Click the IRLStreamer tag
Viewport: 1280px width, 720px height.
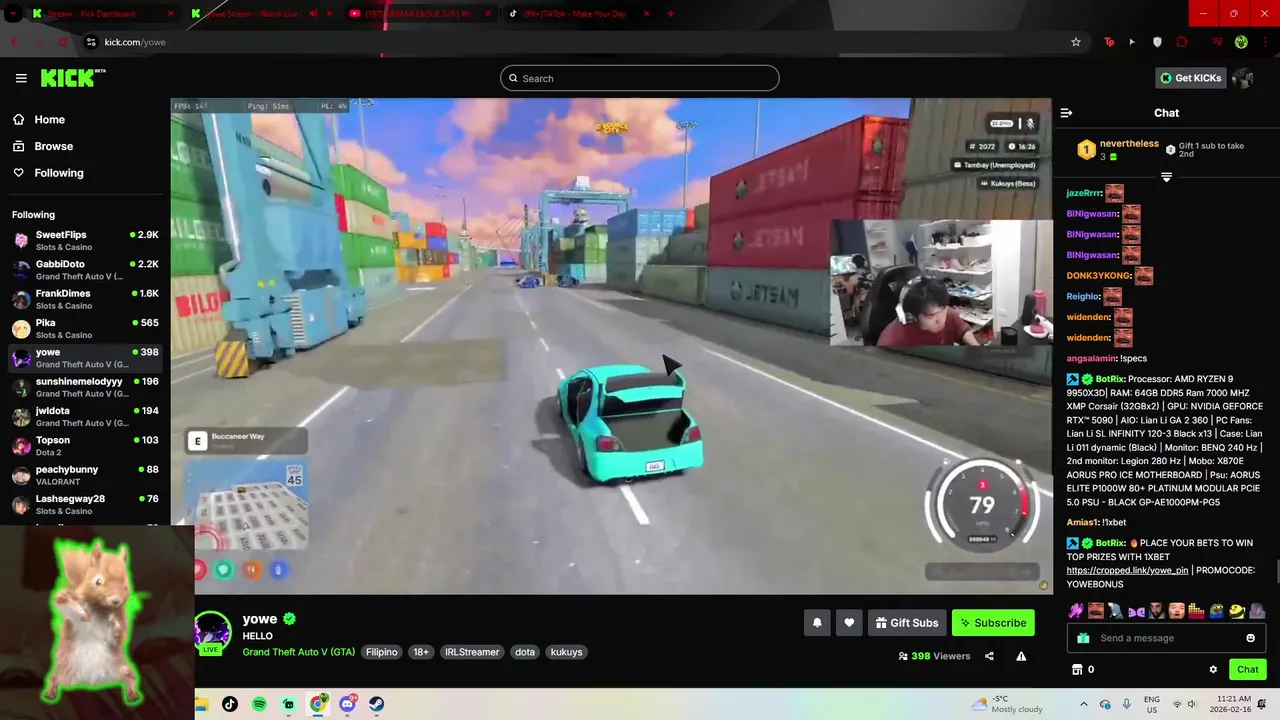(x=472, y=652)
